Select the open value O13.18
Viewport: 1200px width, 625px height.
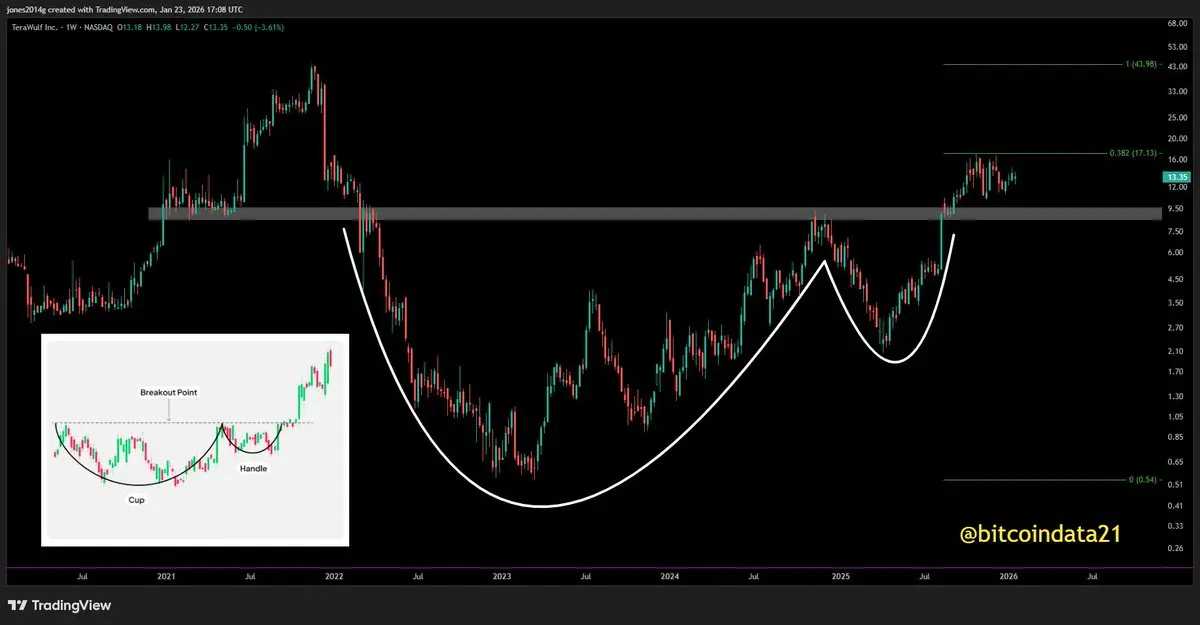[130, 27]
